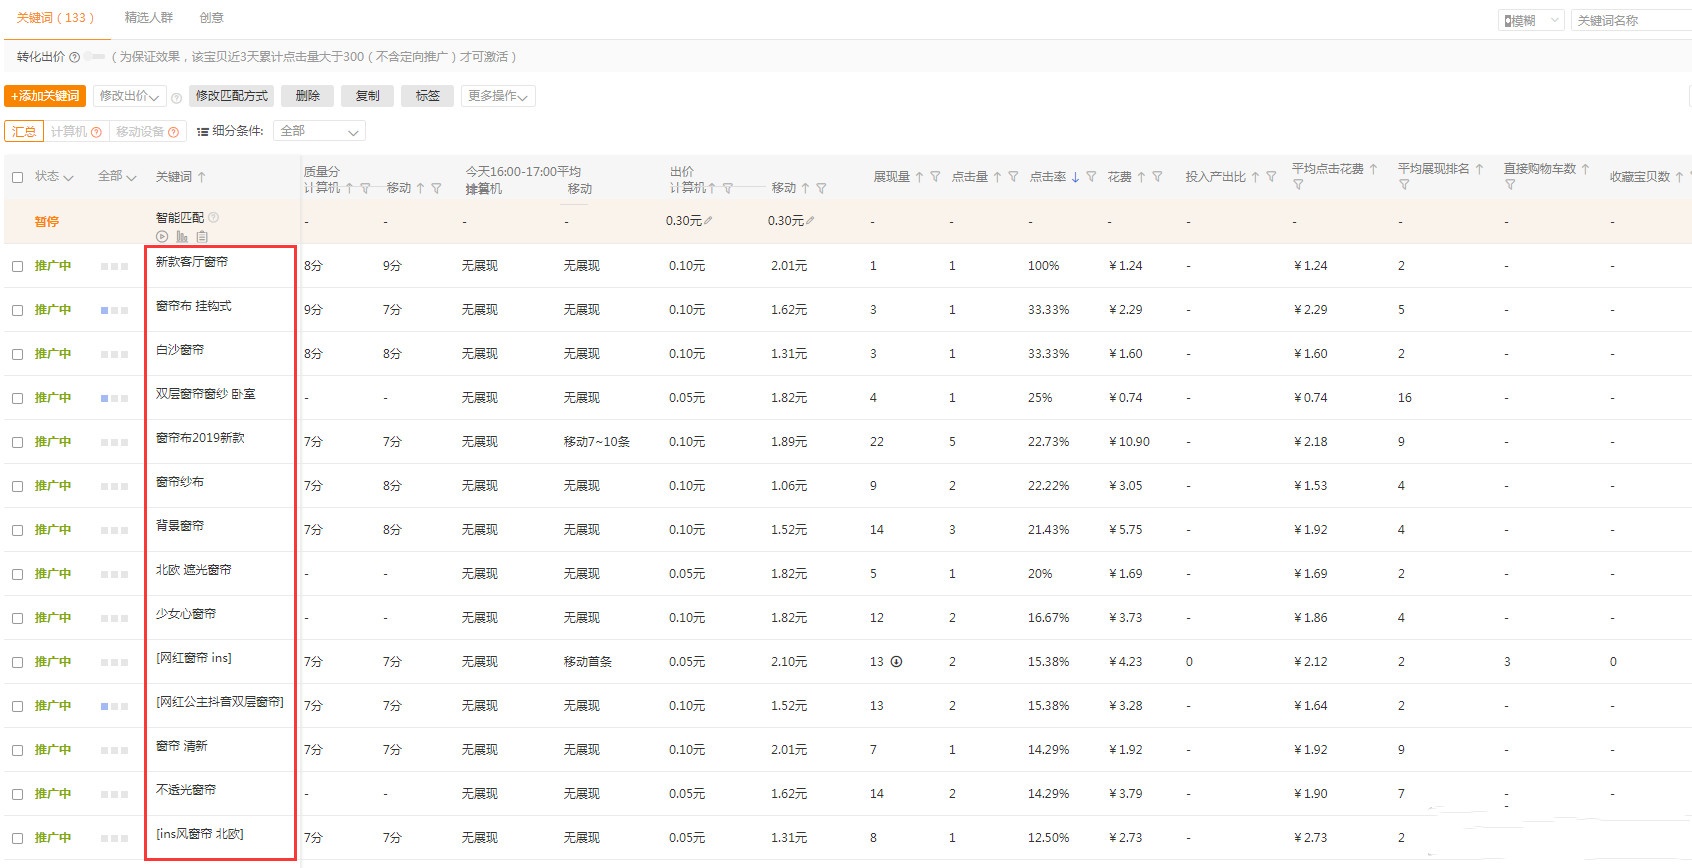The height and width of the screenshot is (868, 1692).
Task: Click the play icon under 智能匹配
Action: click(x=162, y=237)
